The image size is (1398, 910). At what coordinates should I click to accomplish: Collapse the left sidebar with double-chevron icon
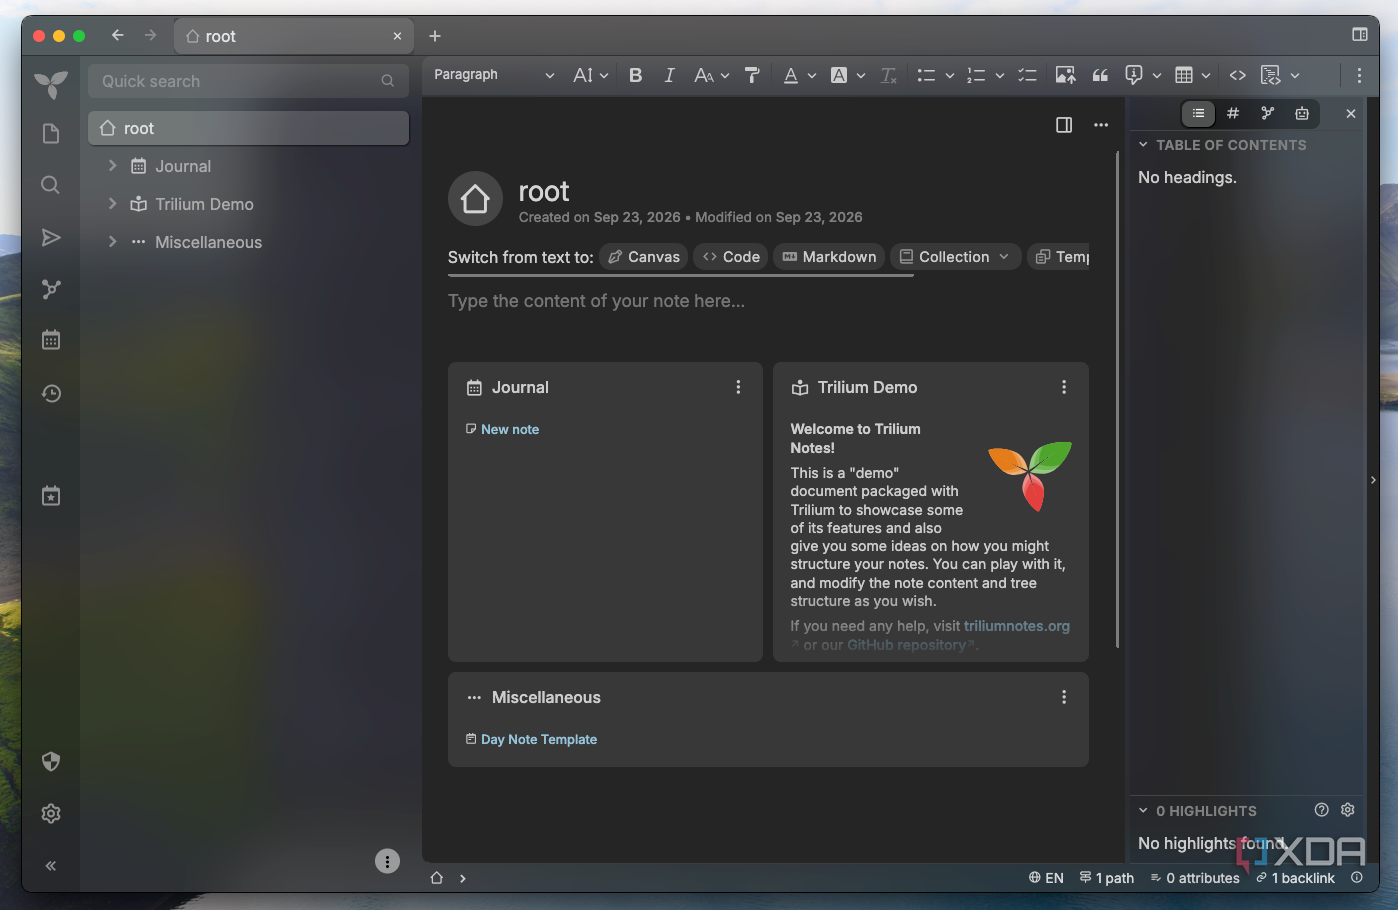pos(51,866)
